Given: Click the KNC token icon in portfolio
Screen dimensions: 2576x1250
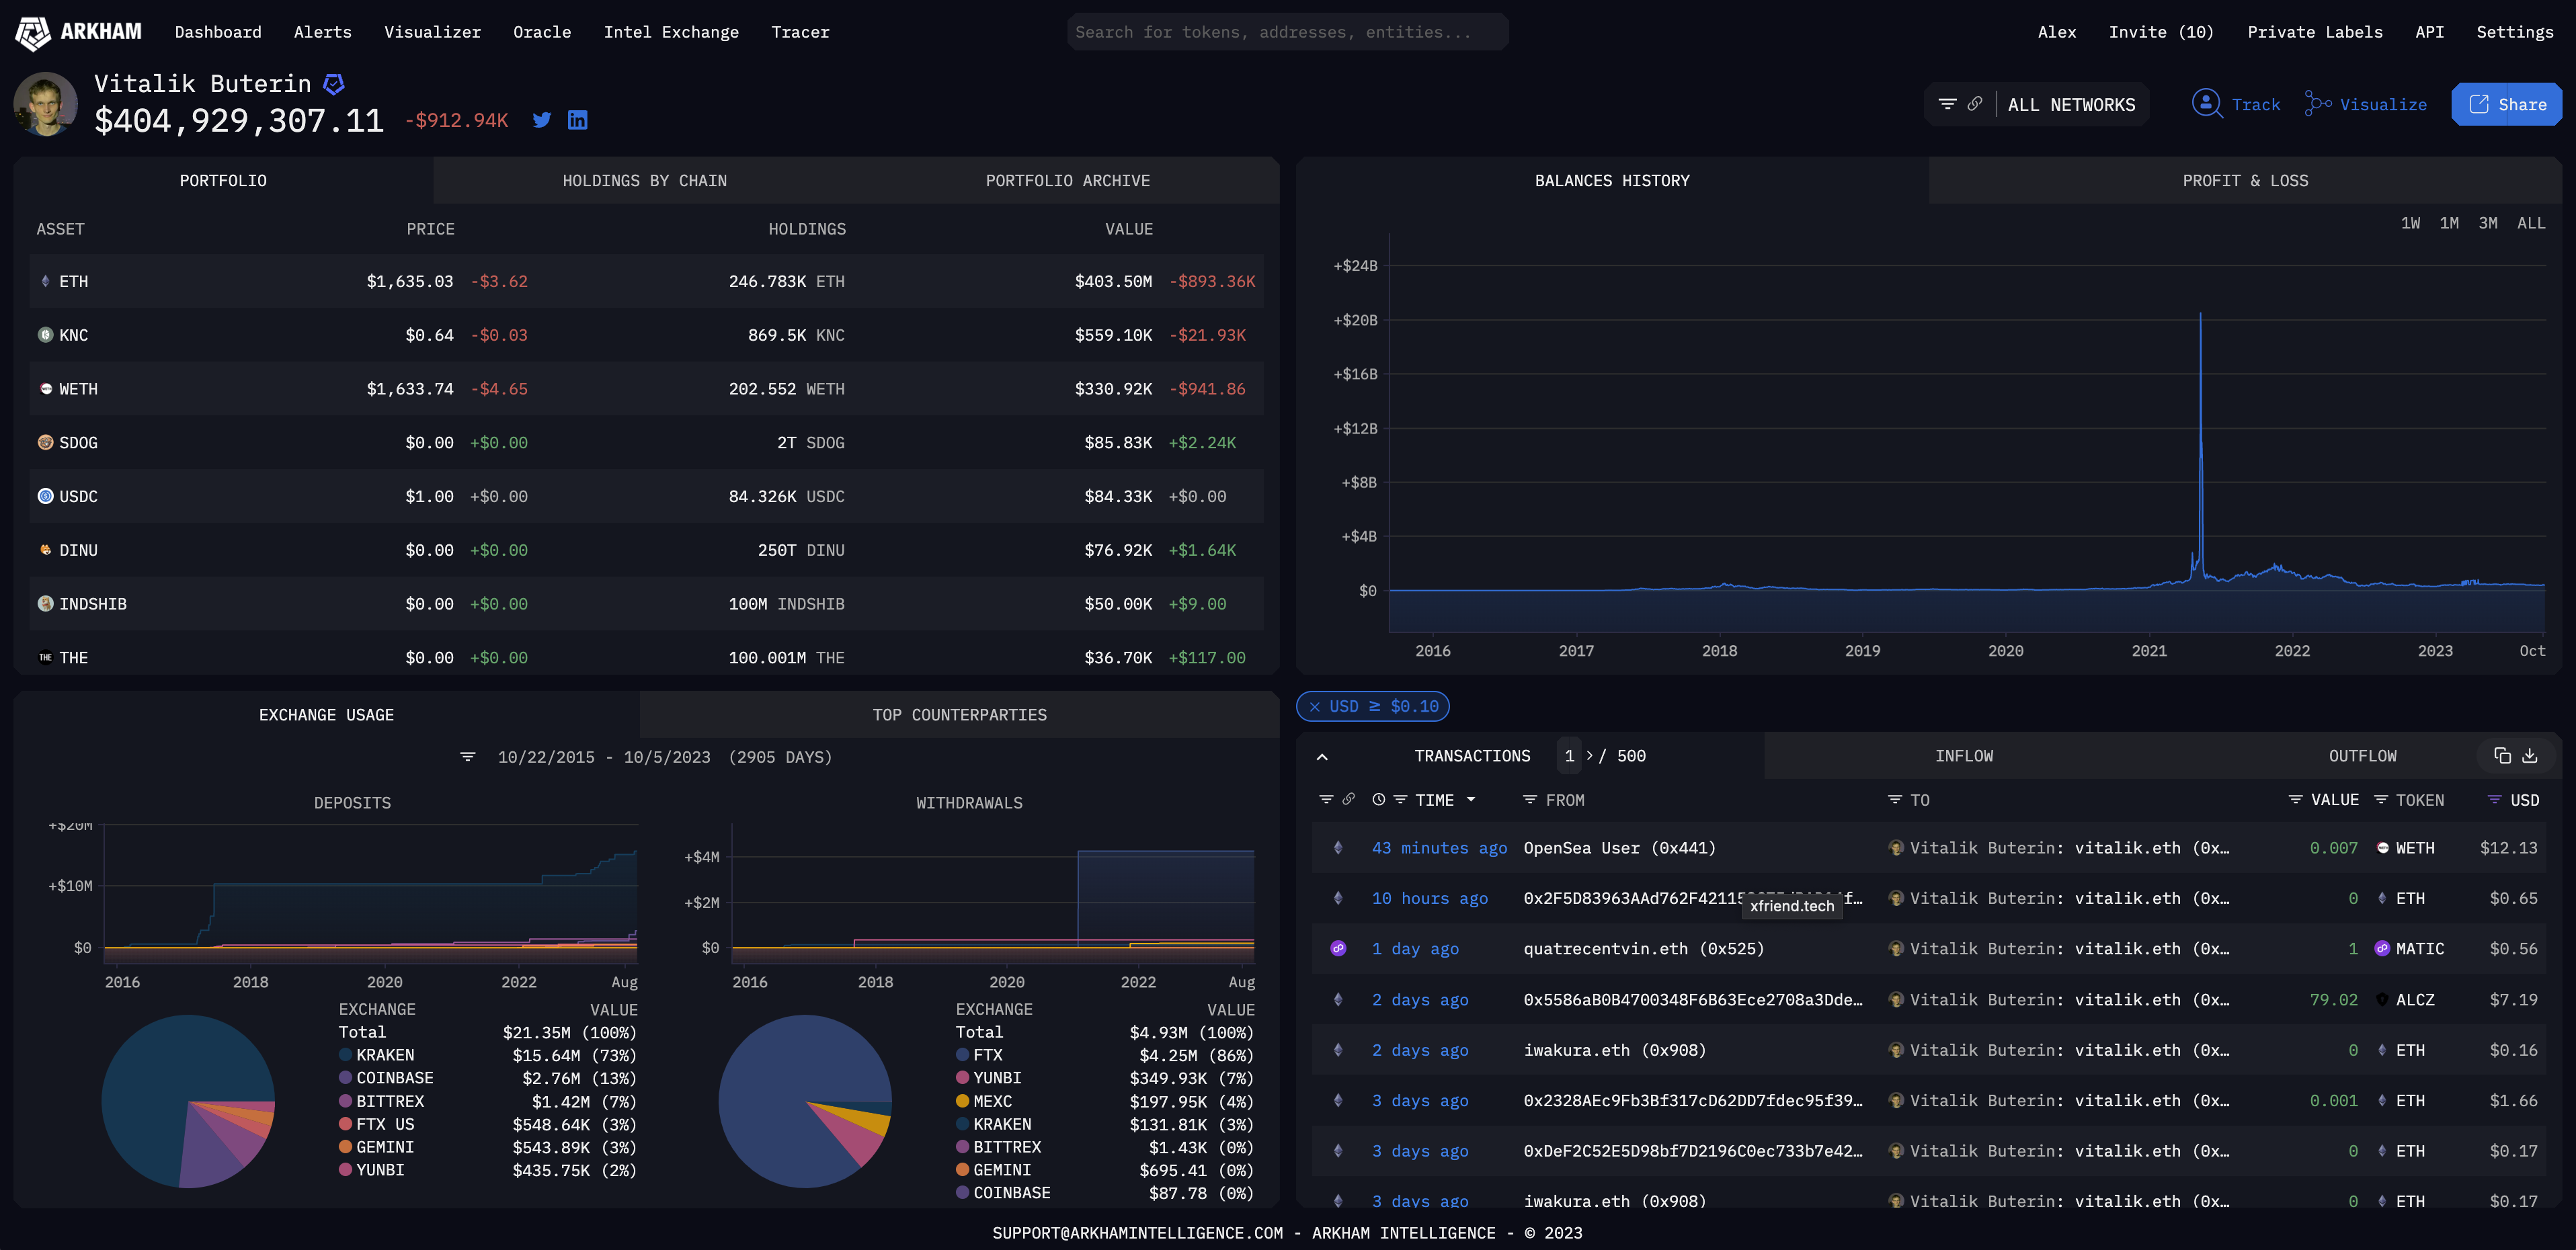Looking at the screenshot, I should (45, 335).
